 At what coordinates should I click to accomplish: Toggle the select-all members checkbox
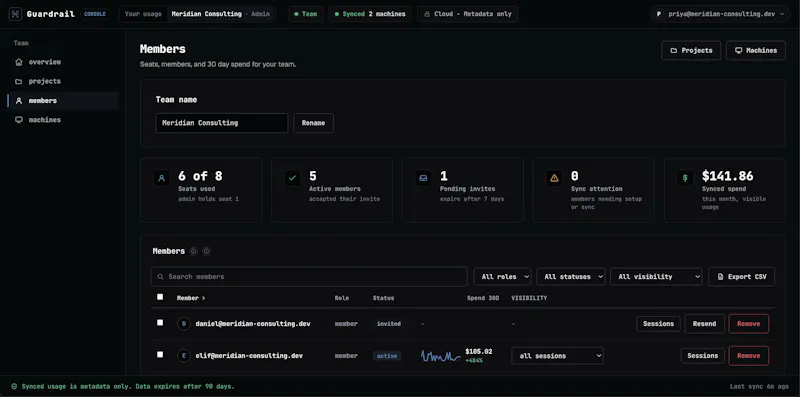[160, 297]
